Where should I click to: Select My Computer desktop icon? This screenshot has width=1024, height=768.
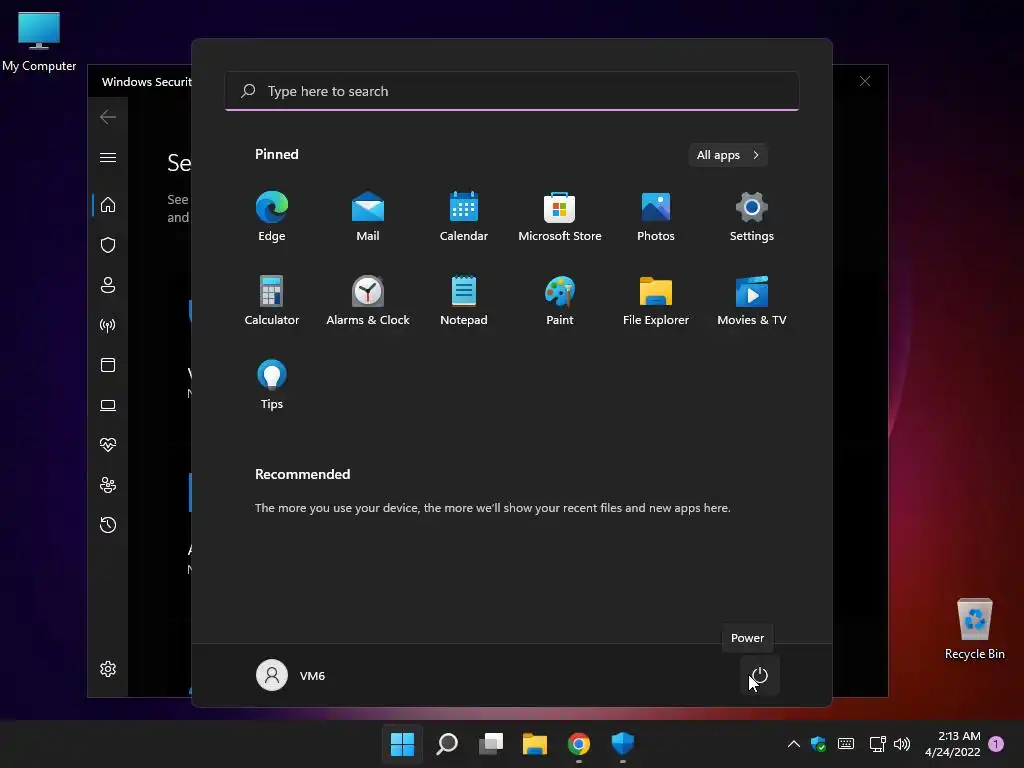point(39,42)
